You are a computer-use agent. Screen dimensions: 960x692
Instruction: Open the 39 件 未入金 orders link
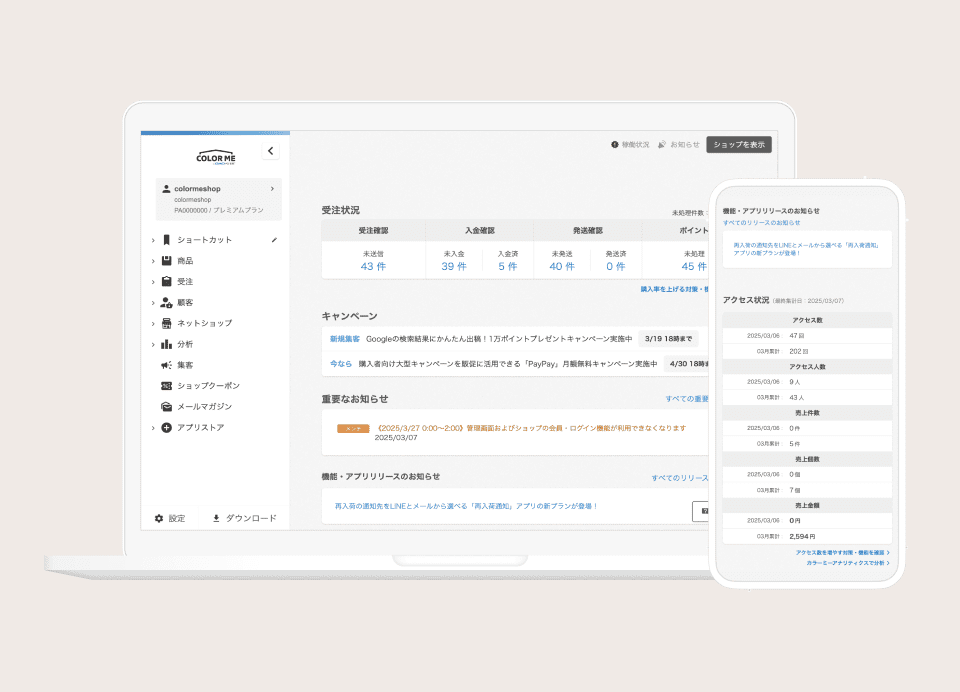pyautogui.click(x=454, y=266)
